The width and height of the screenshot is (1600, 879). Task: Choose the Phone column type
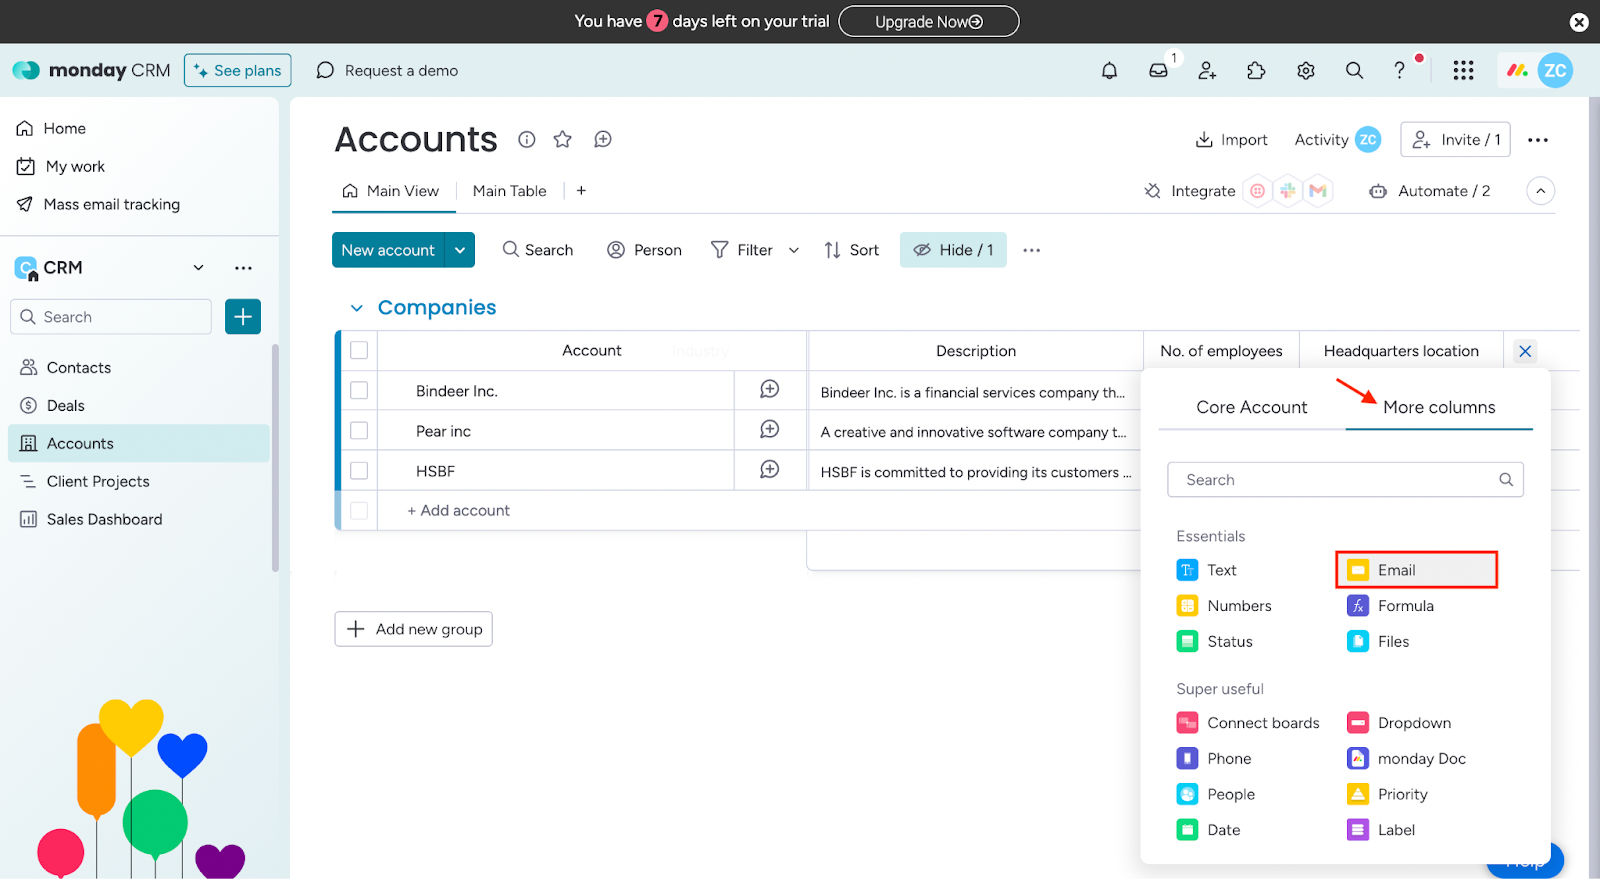1215,759
